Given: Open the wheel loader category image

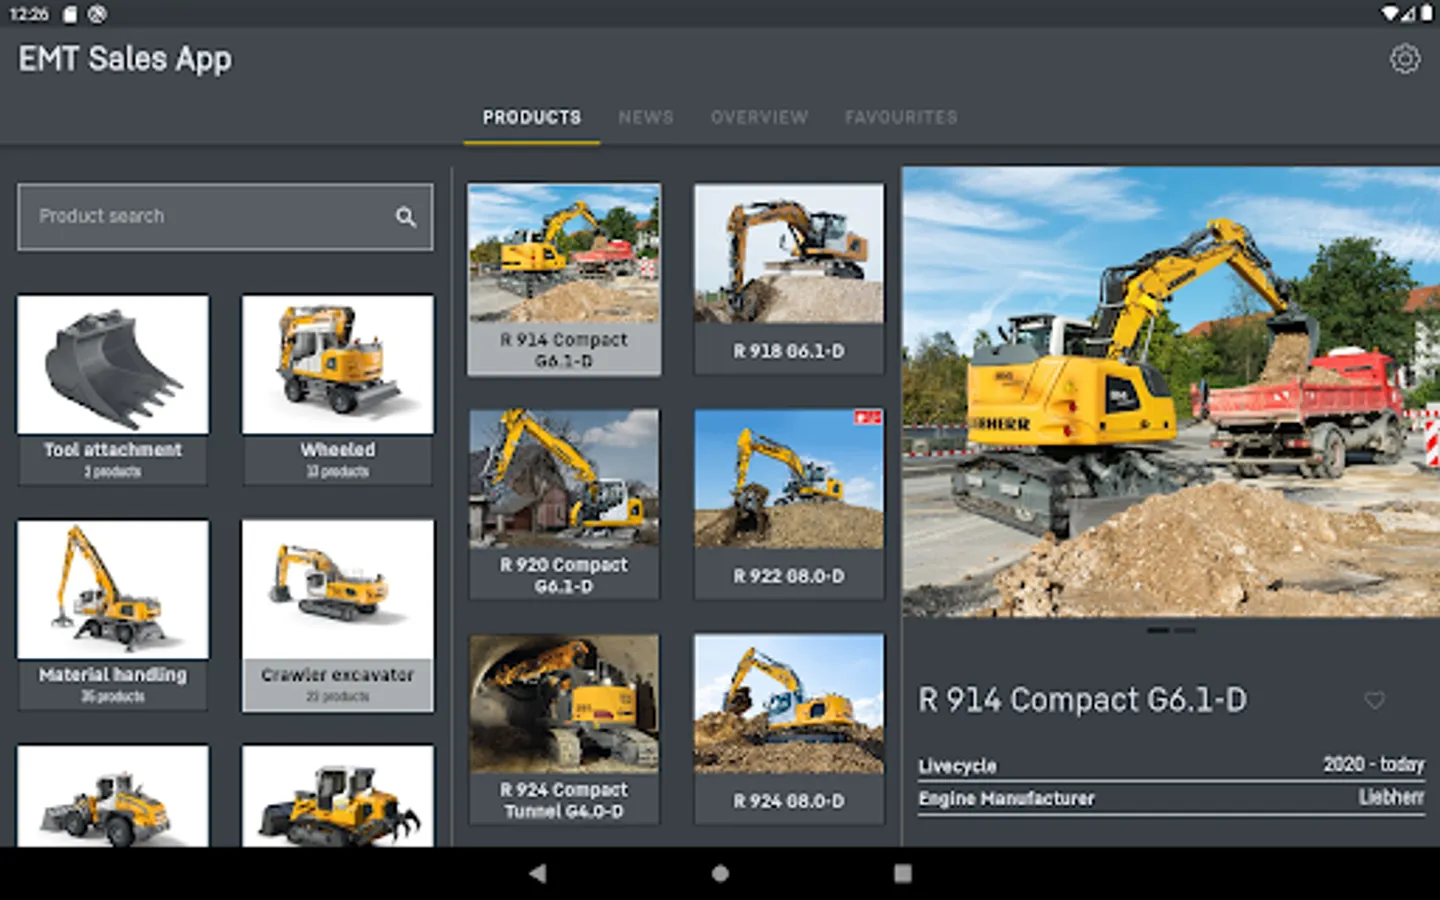Looking at the screenshot, I should tap(113, 796).
